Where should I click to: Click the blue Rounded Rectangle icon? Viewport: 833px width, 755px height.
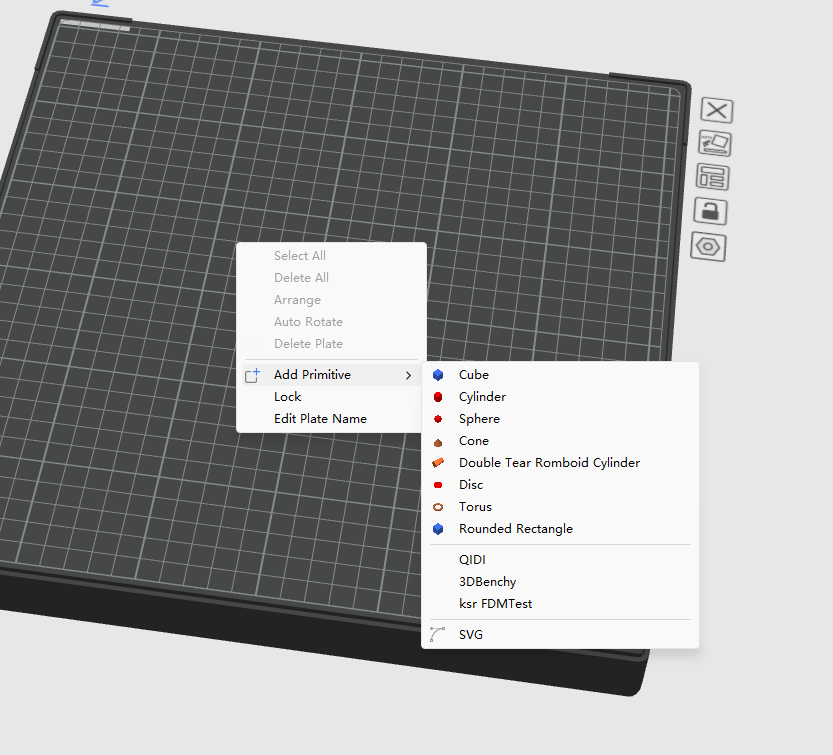(438, 529)
